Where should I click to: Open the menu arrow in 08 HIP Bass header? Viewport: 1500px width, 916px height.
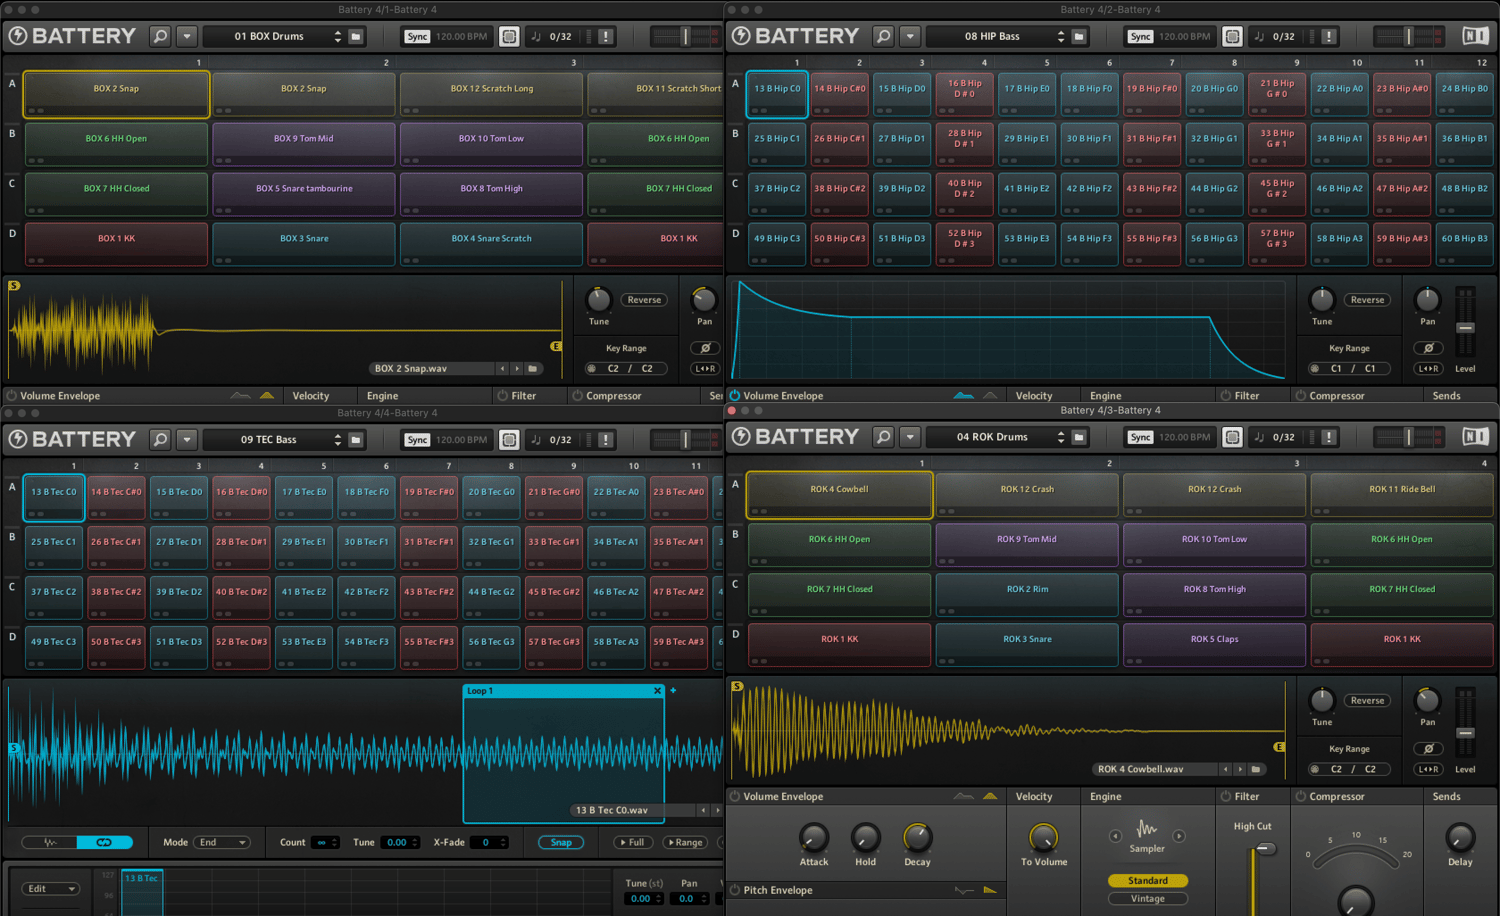pos(910,37)
